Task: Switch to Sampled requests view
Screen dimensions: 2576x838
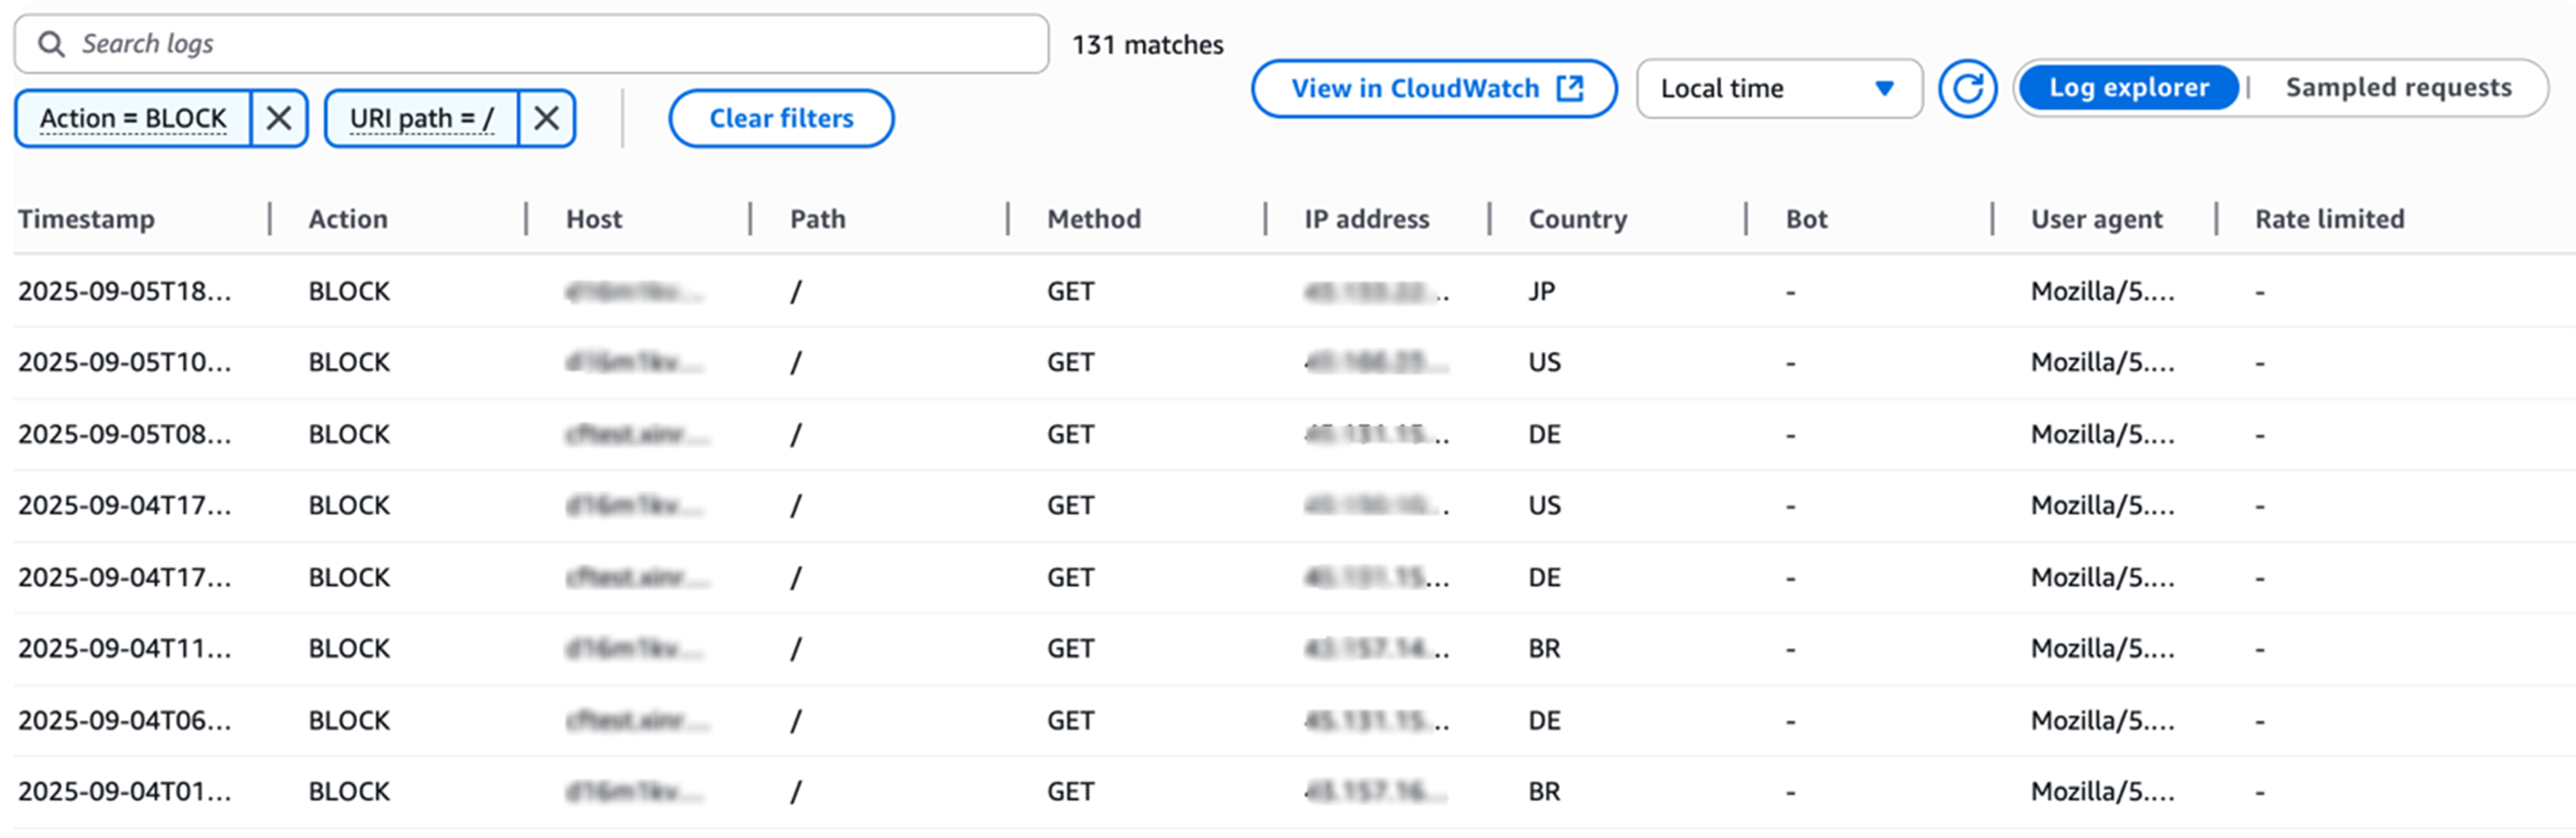Action: point(2398,88)
